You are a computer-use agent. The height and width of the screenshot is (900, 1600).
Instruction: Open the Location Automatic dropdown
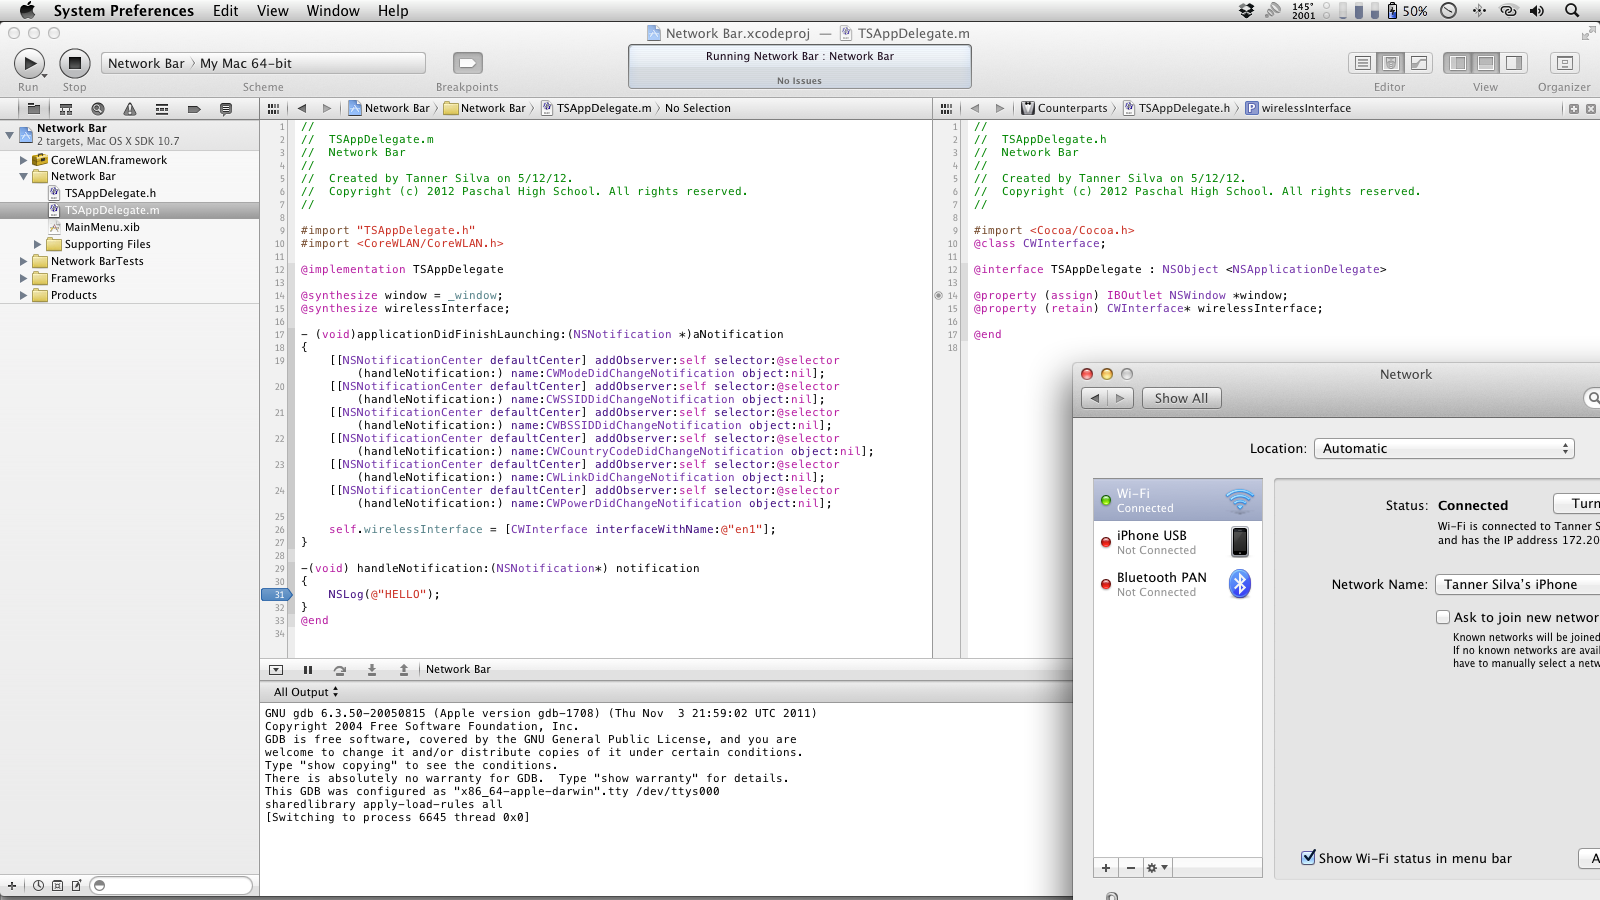(x=1444, y=449)
